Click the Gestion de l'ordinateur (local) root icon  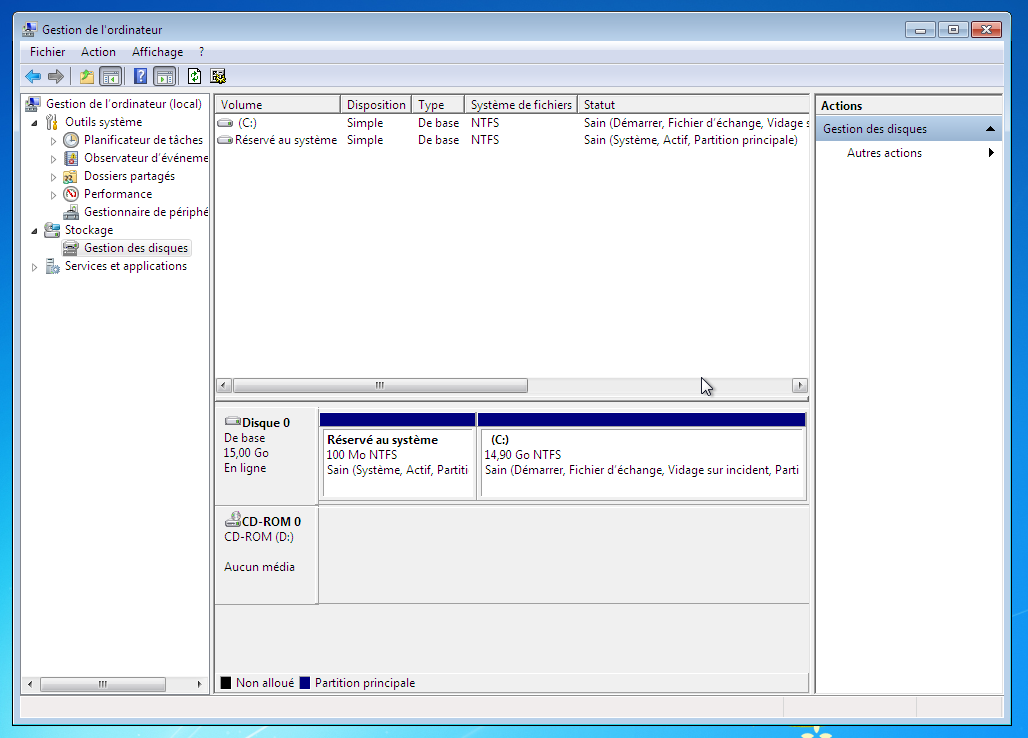32,104
